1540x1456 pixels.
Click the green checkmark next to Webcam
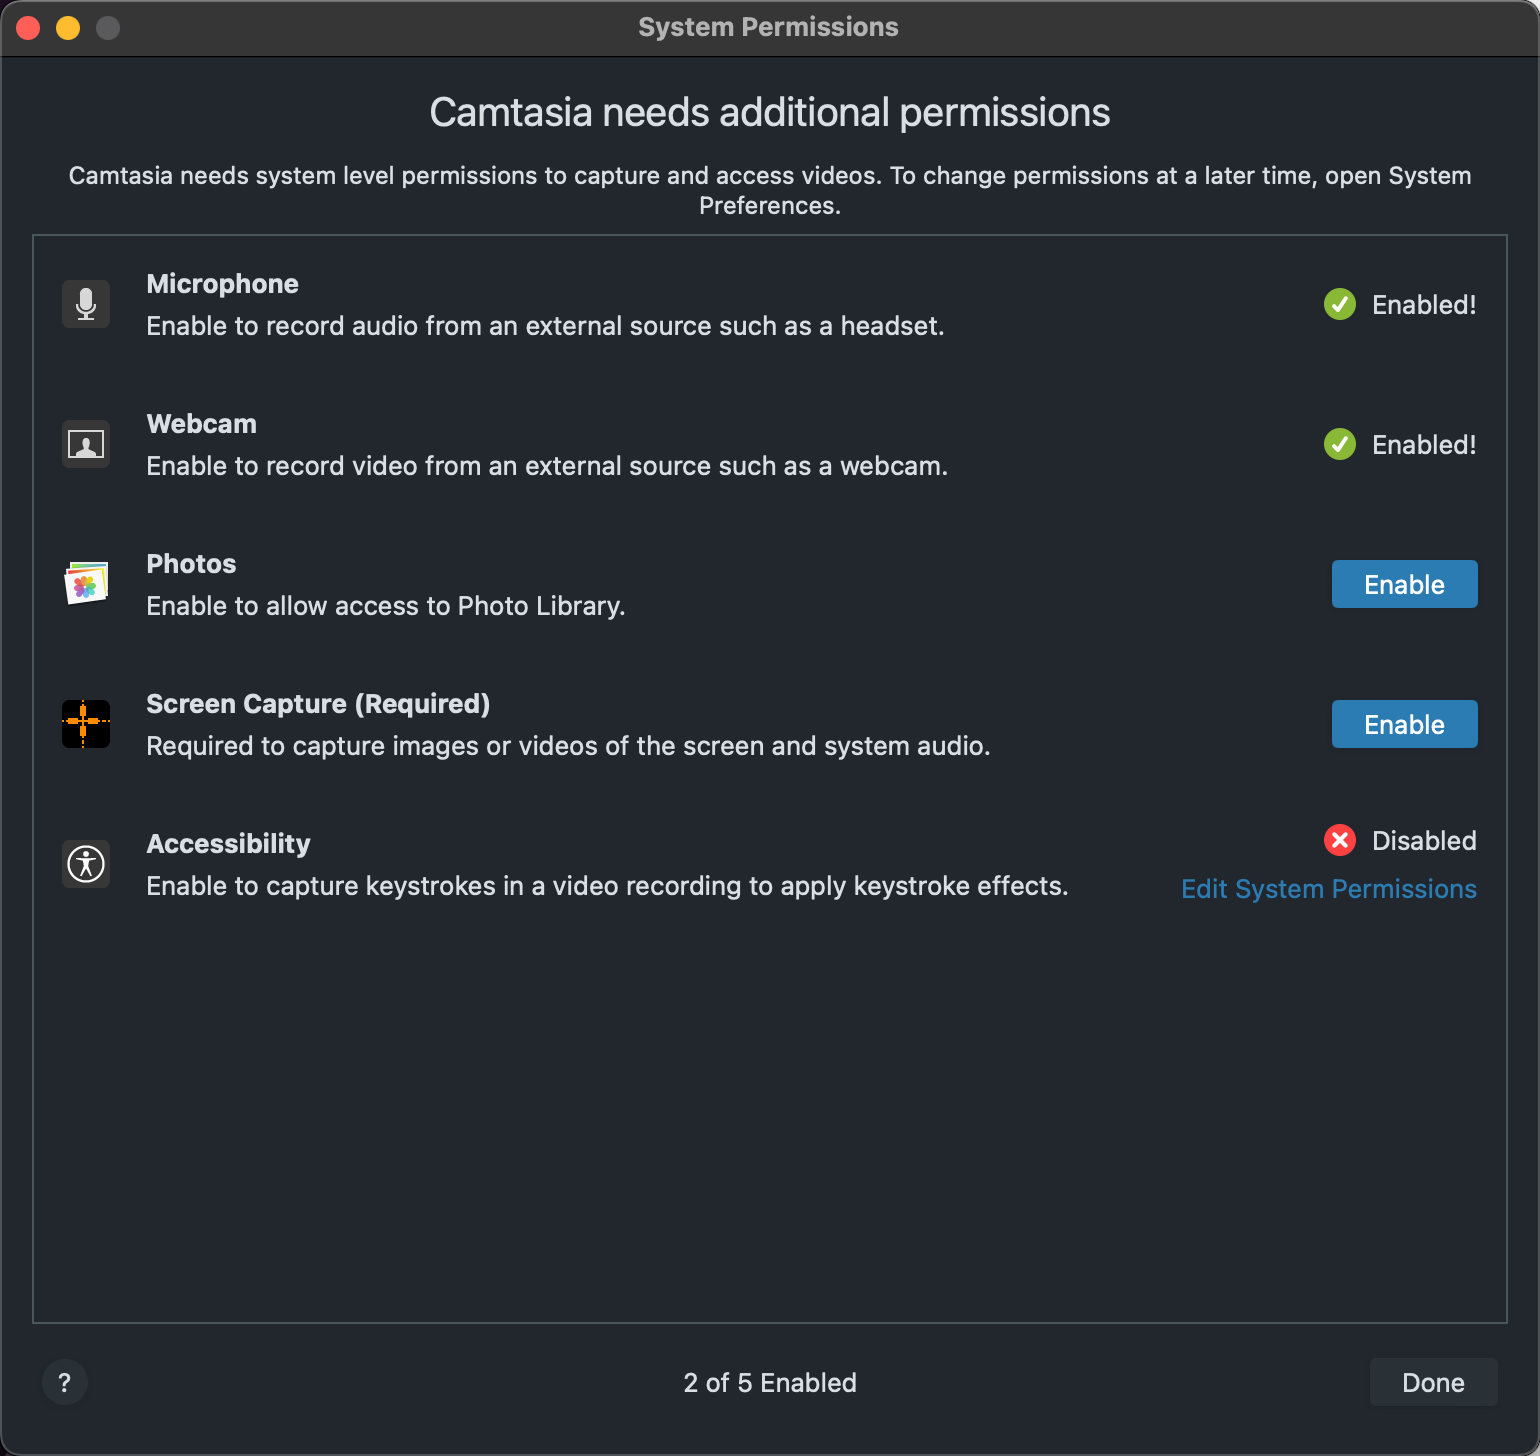point(1340,444)
